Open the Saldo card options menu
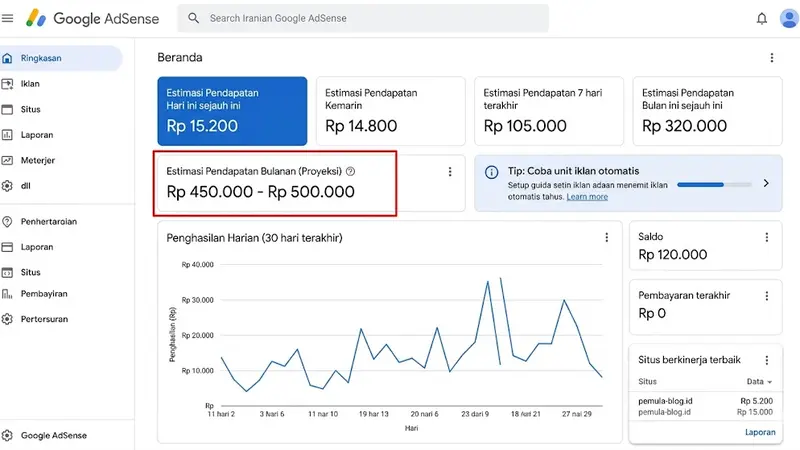800x450 pixels. click(x=766, y=237)
